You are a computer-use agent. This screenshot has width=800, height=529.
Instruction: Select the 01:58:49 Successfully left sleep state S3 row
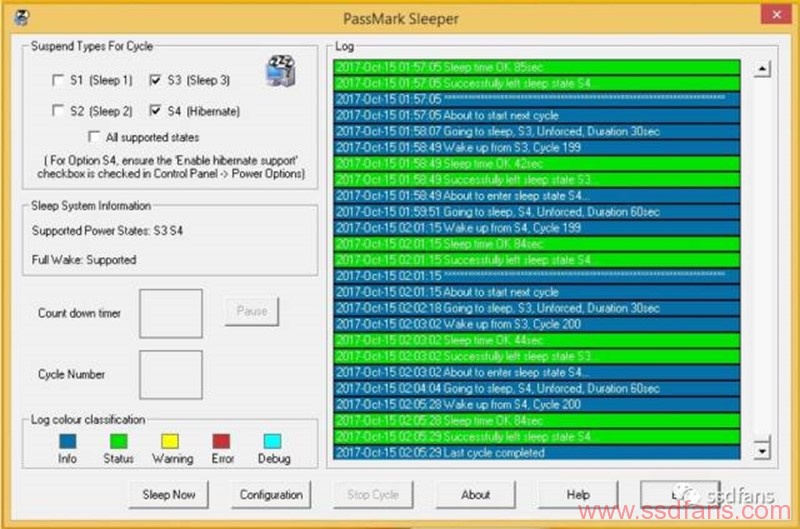tap(537, 180)
